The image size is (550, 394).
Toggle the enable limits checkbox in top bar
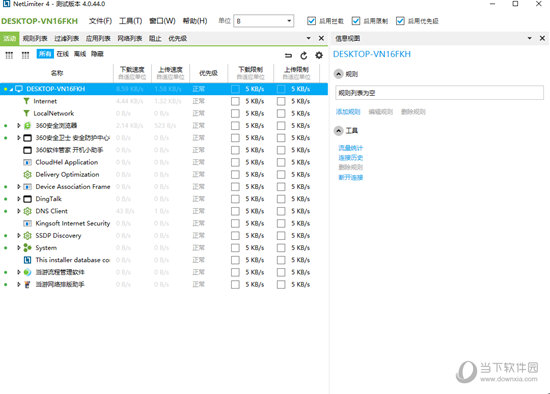(356, 21)
